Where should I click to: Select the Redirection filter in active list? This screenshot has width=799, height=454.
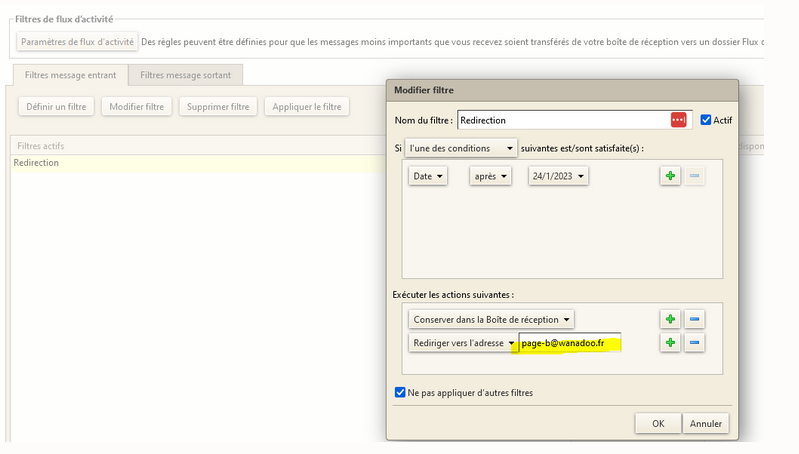coord(199,163)
